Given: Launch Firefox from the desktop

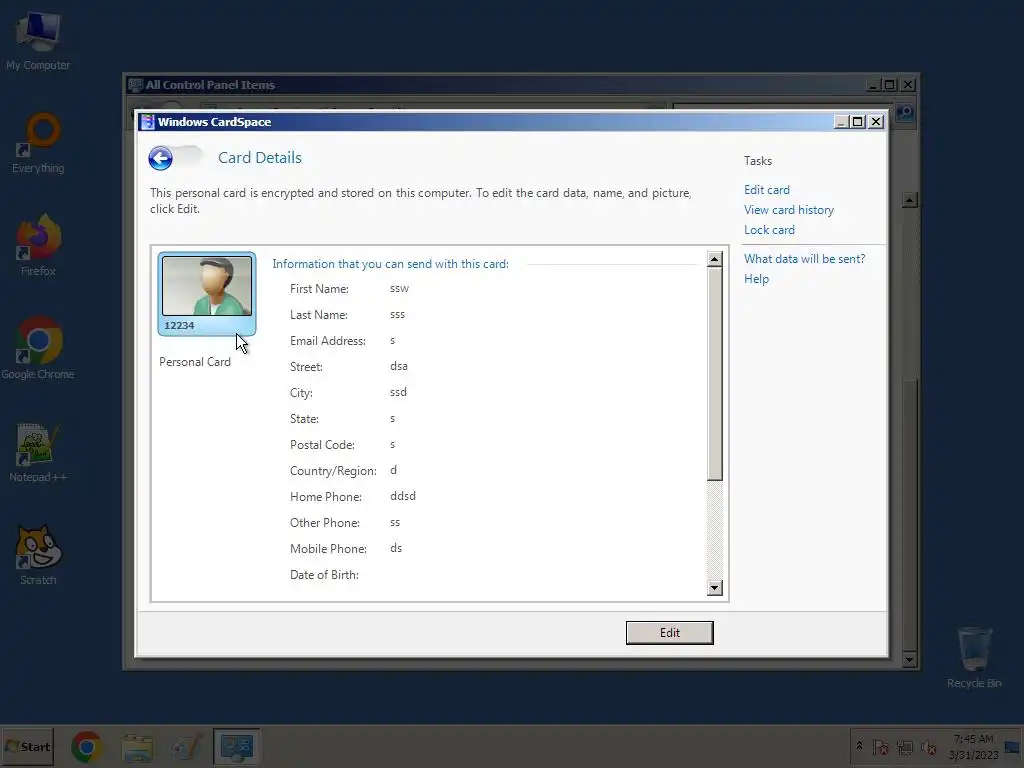Looking at the screenshot, I should [38, 246].
